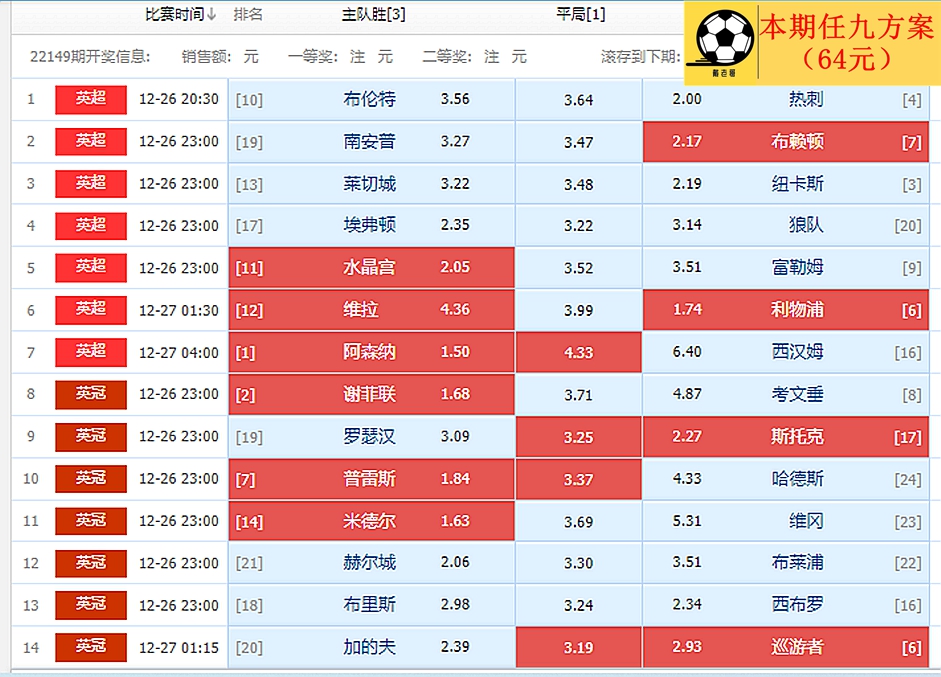The height and width of the screenshot is (677, 941).
Task: Click the 主队胜[3] column header
Action: (373, 14)
